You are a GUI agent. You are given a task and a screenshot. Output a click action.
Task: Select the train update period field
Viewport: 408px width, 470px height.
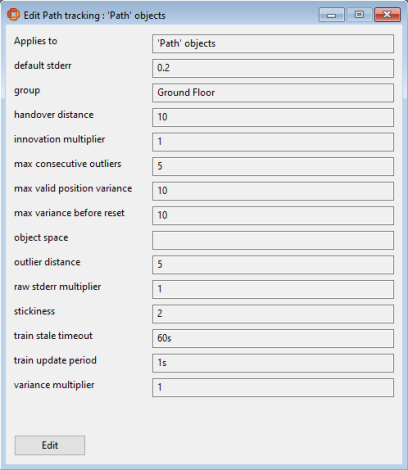click(273, 363)
